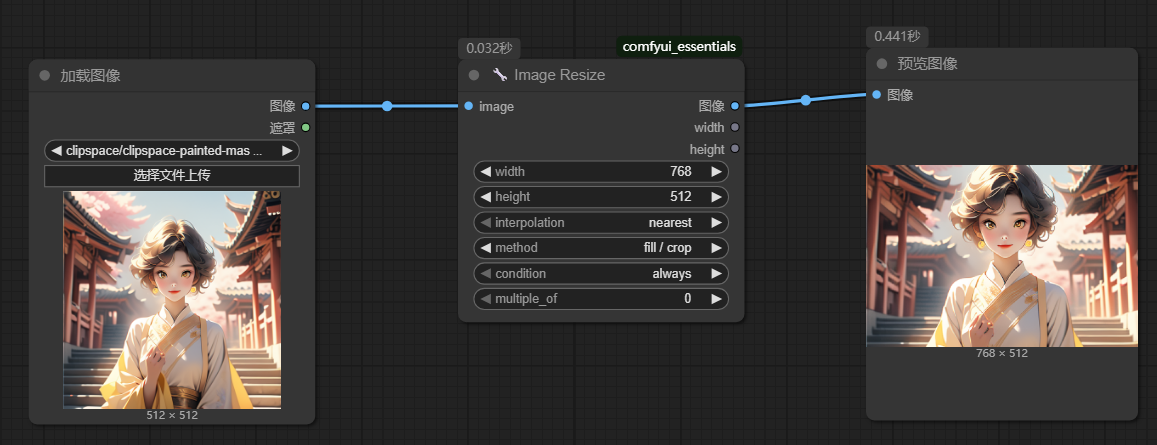This screenshot has width=1157, height=445.
Task: Click the 选择文件上传 upload button
Action: click(x=172, y=176)
